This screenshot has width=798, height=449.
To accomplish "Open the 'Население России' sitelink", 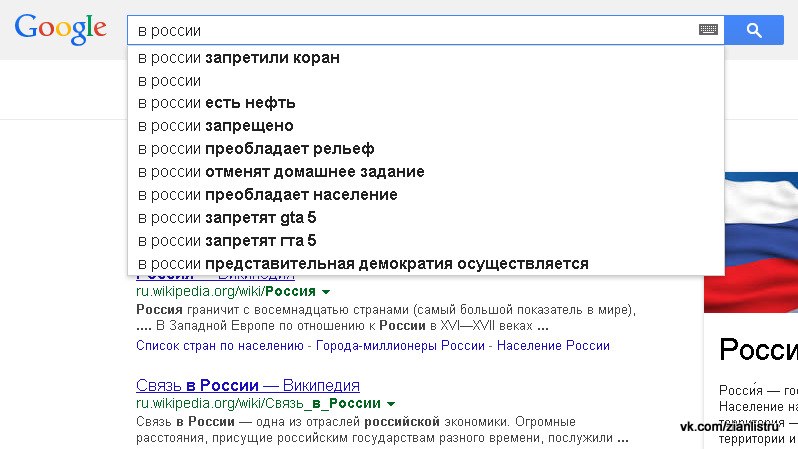I will [549, 346].
